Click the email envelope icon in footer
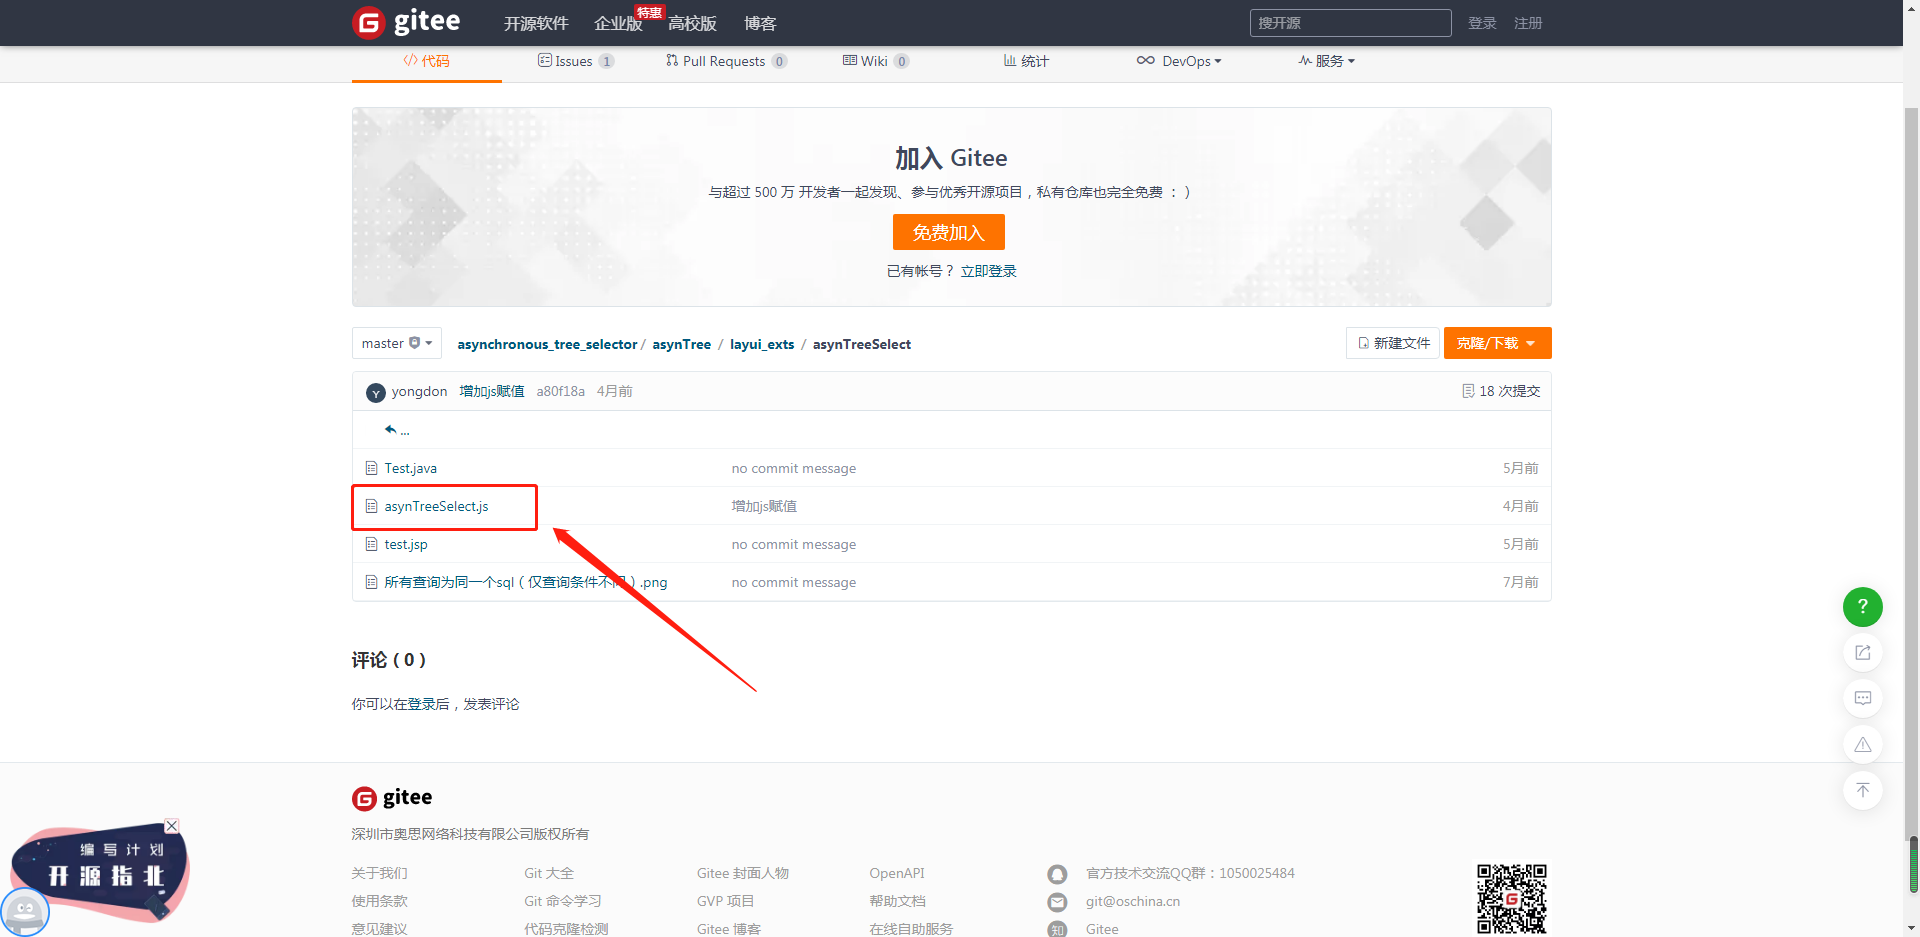 [1057, 902]
